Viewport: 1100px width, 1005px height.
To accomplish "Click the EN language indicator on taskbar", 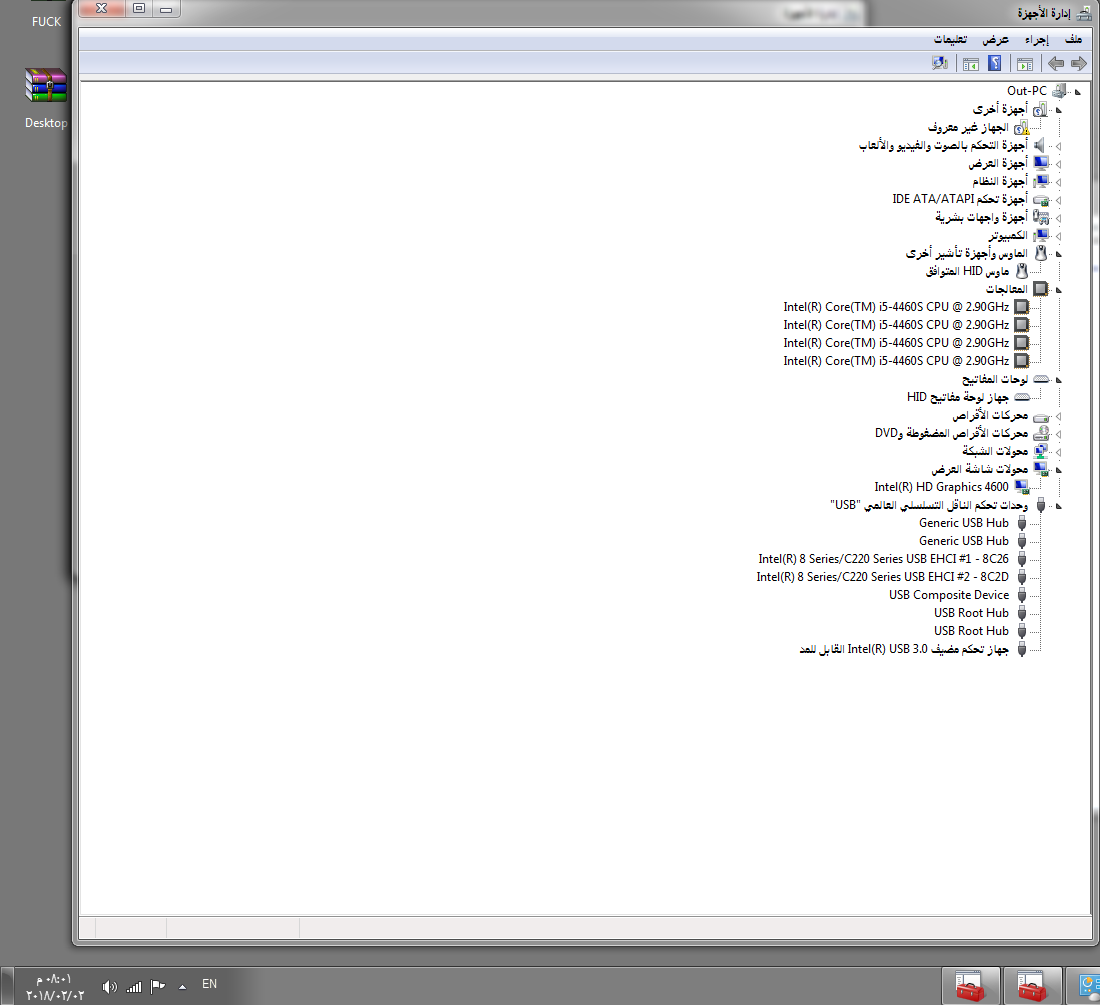I will coord(209,984).
